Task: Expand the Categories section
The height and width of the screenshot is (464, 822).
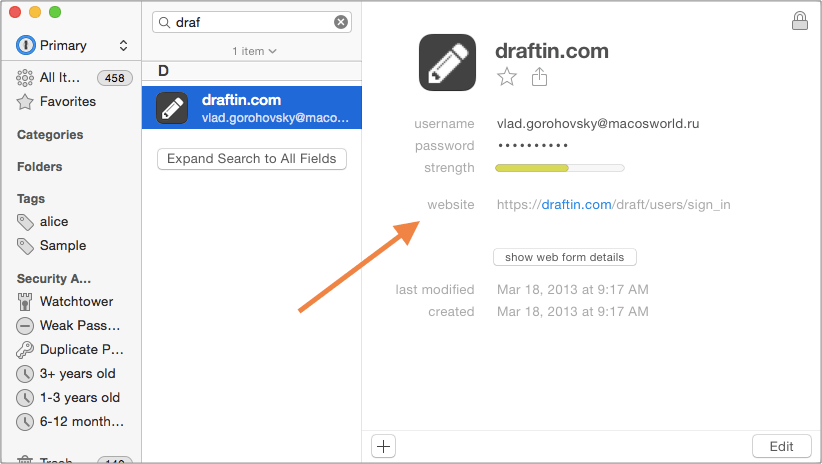Action: (50, 135)
